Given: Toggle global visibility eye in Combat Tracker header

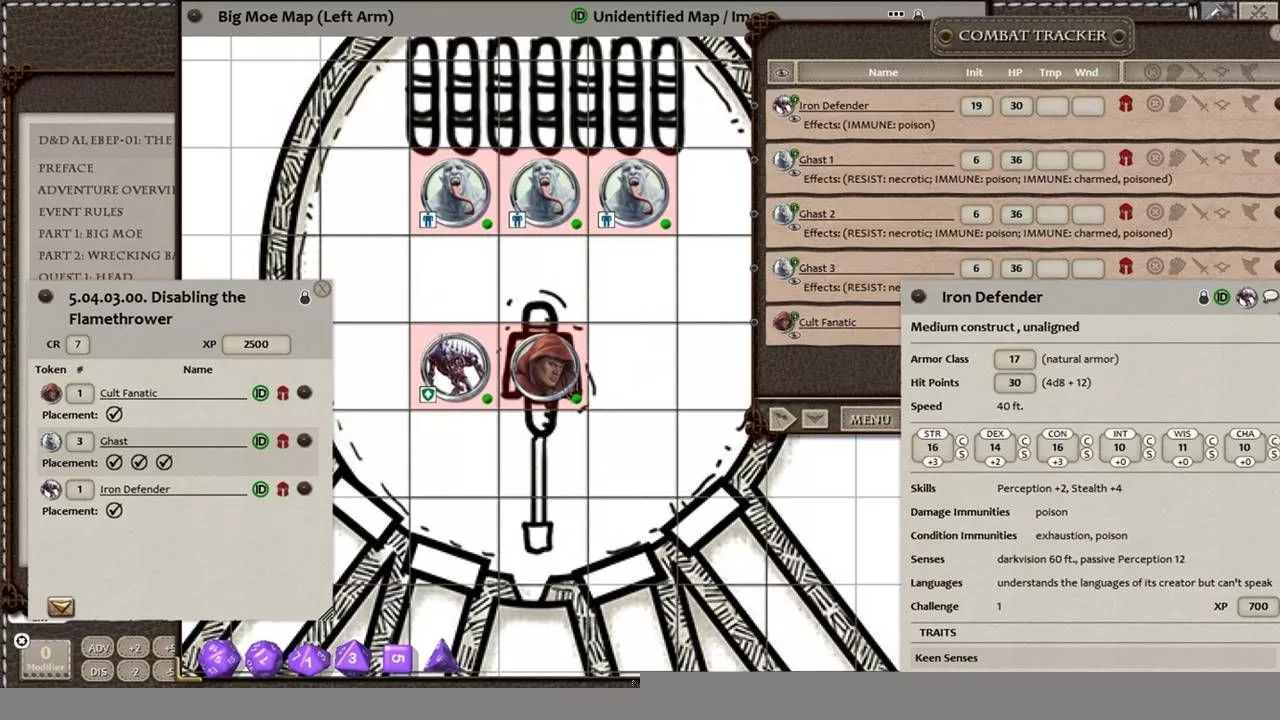Looking at the screenshot, I should (x=782, y=72).
